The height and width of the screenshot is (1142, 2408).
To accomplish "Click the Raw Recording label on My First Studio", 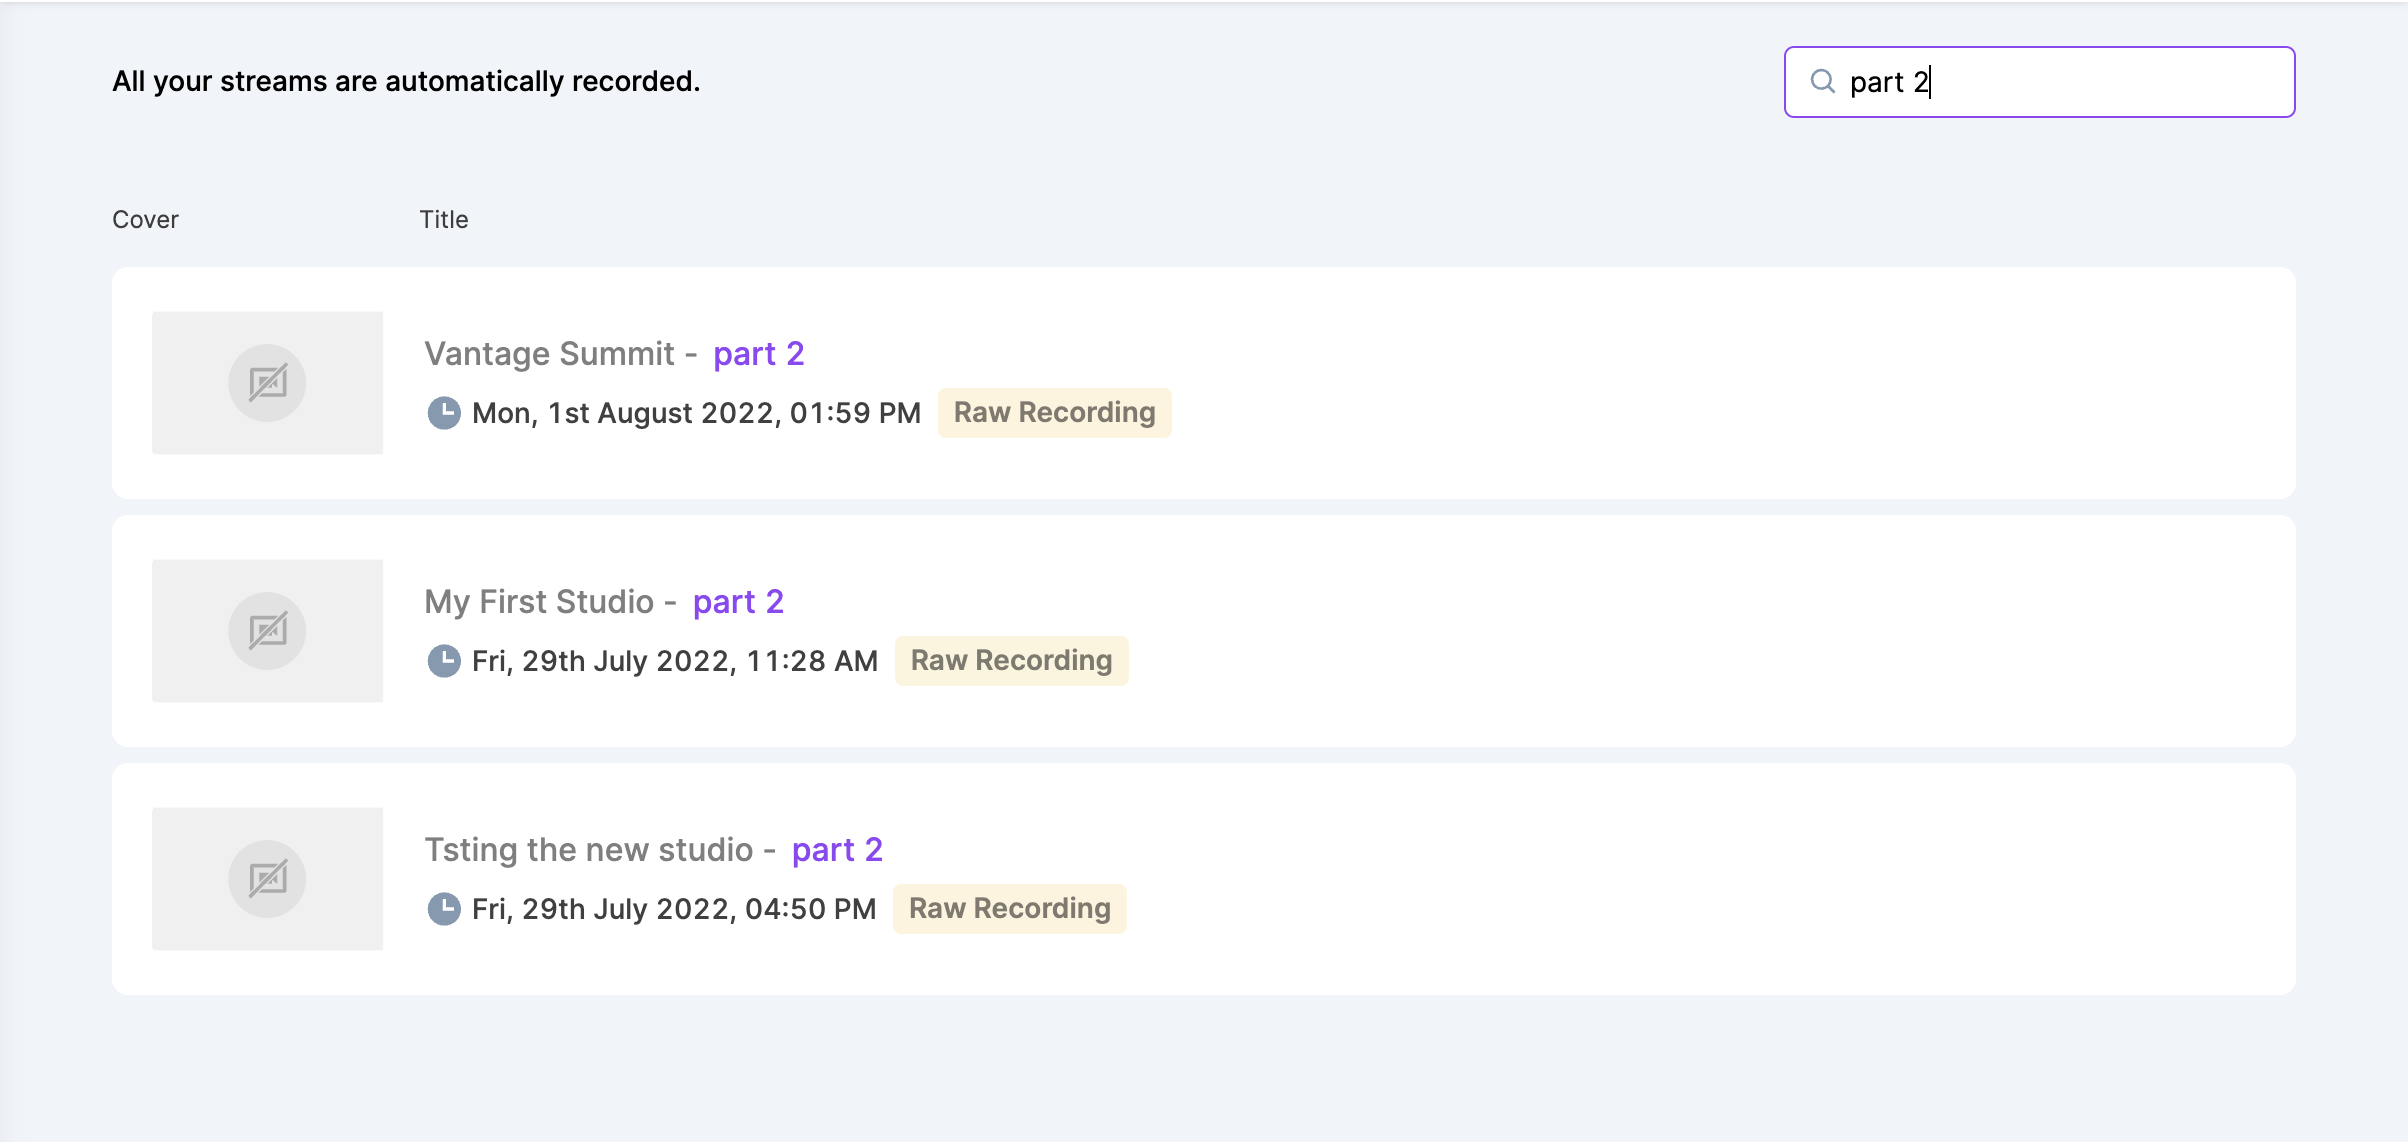I will pyautogui.click(x=1011, y=660).
